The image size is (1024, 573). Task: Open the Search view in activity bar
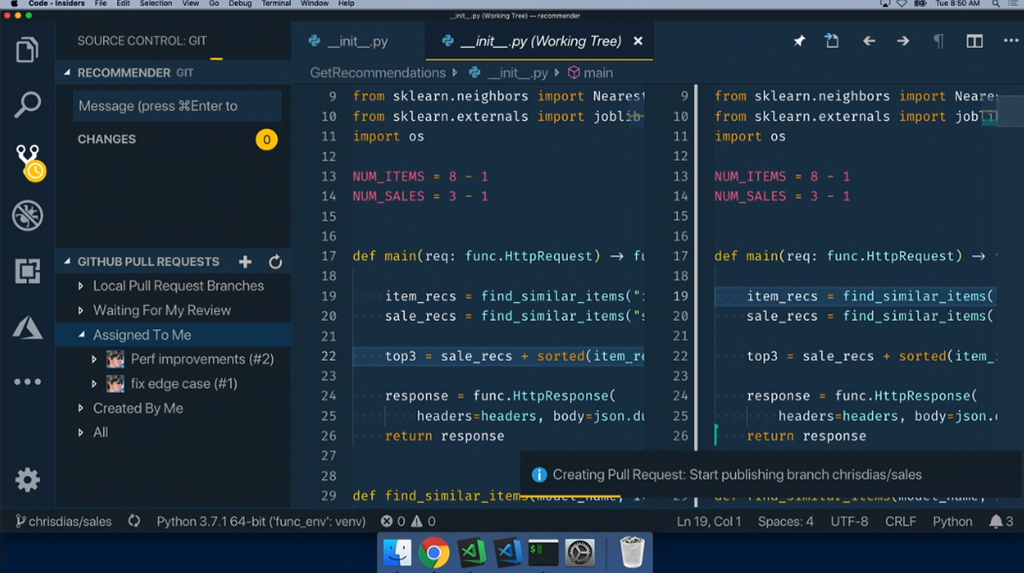point(27,104)
